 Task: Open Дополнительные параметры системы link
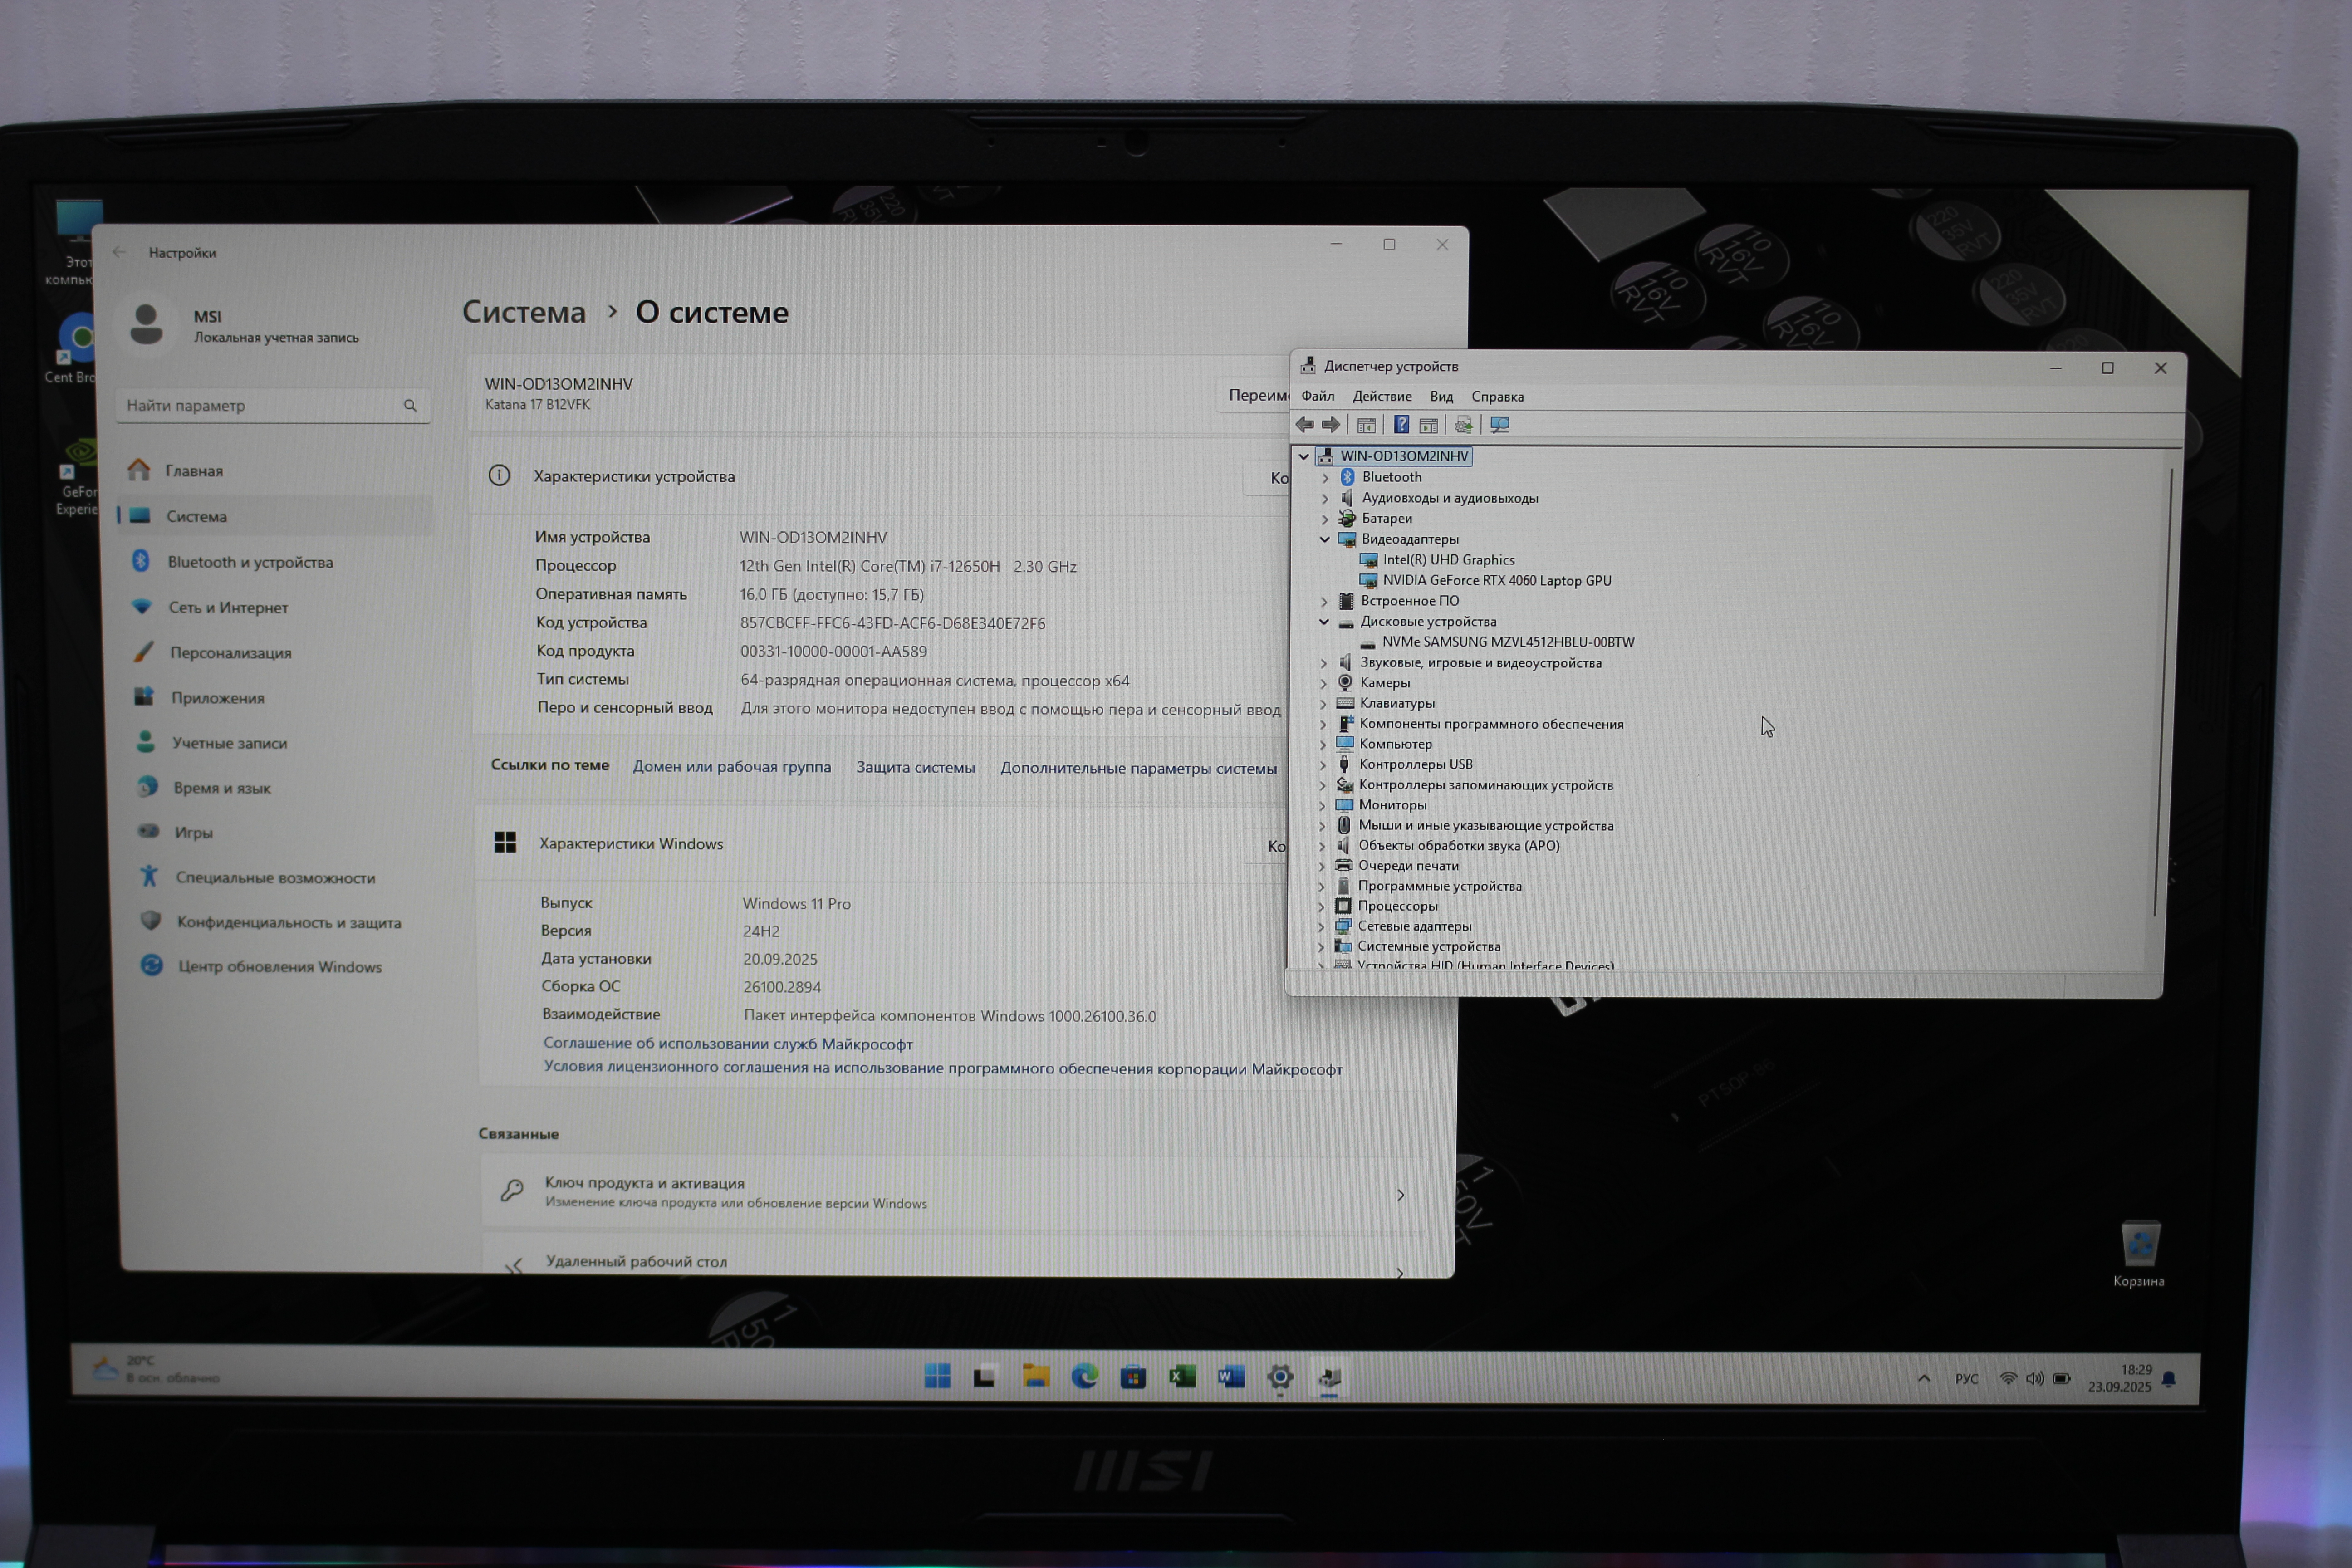point(1137,769)
